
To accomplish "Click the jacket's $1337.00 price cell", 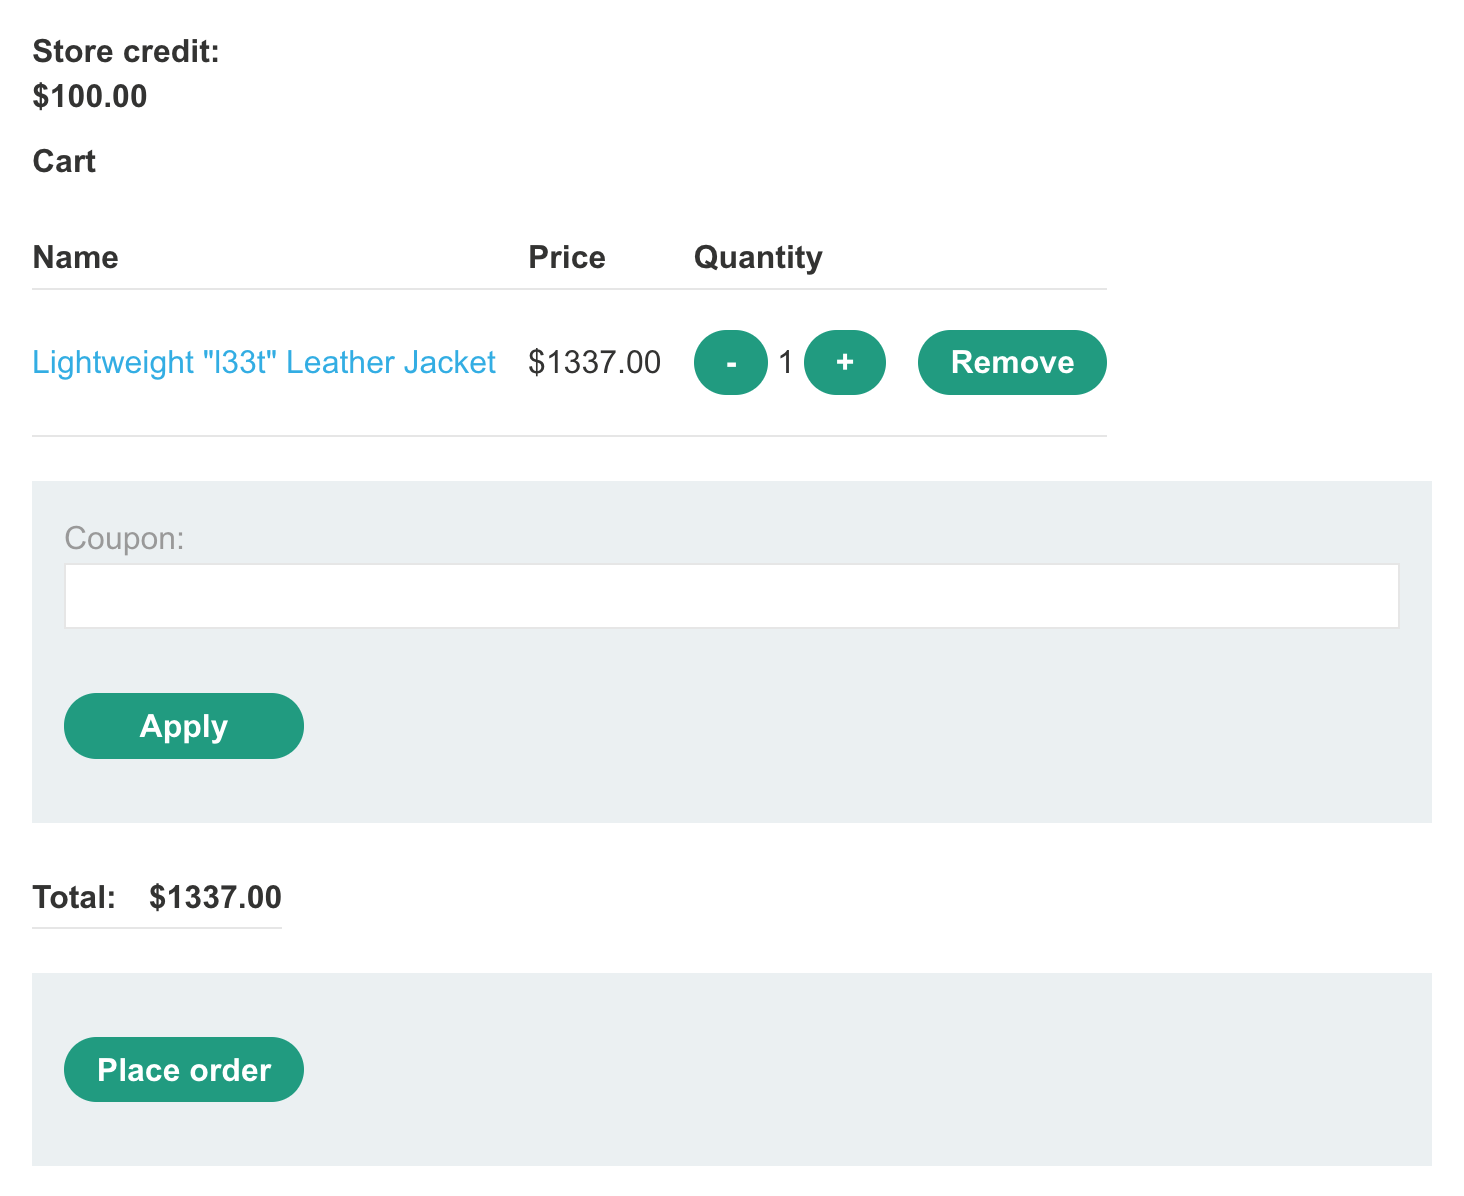I will (x=594, y=362).
